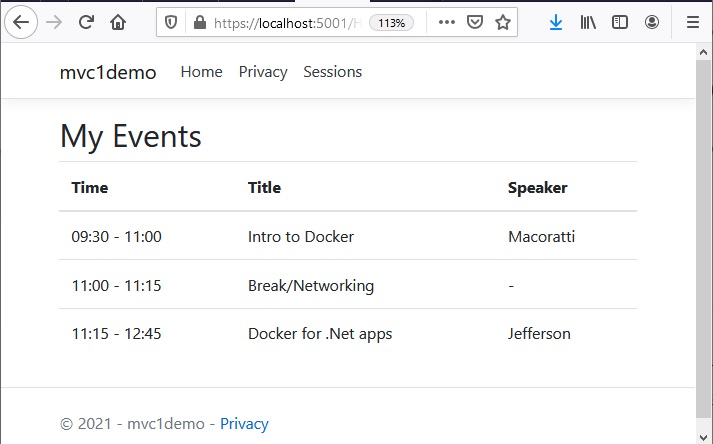Image resolution: width=713 pixels, height=444 pixels.
Task: Click the forward navigation arrow
Action: (54, 22)
